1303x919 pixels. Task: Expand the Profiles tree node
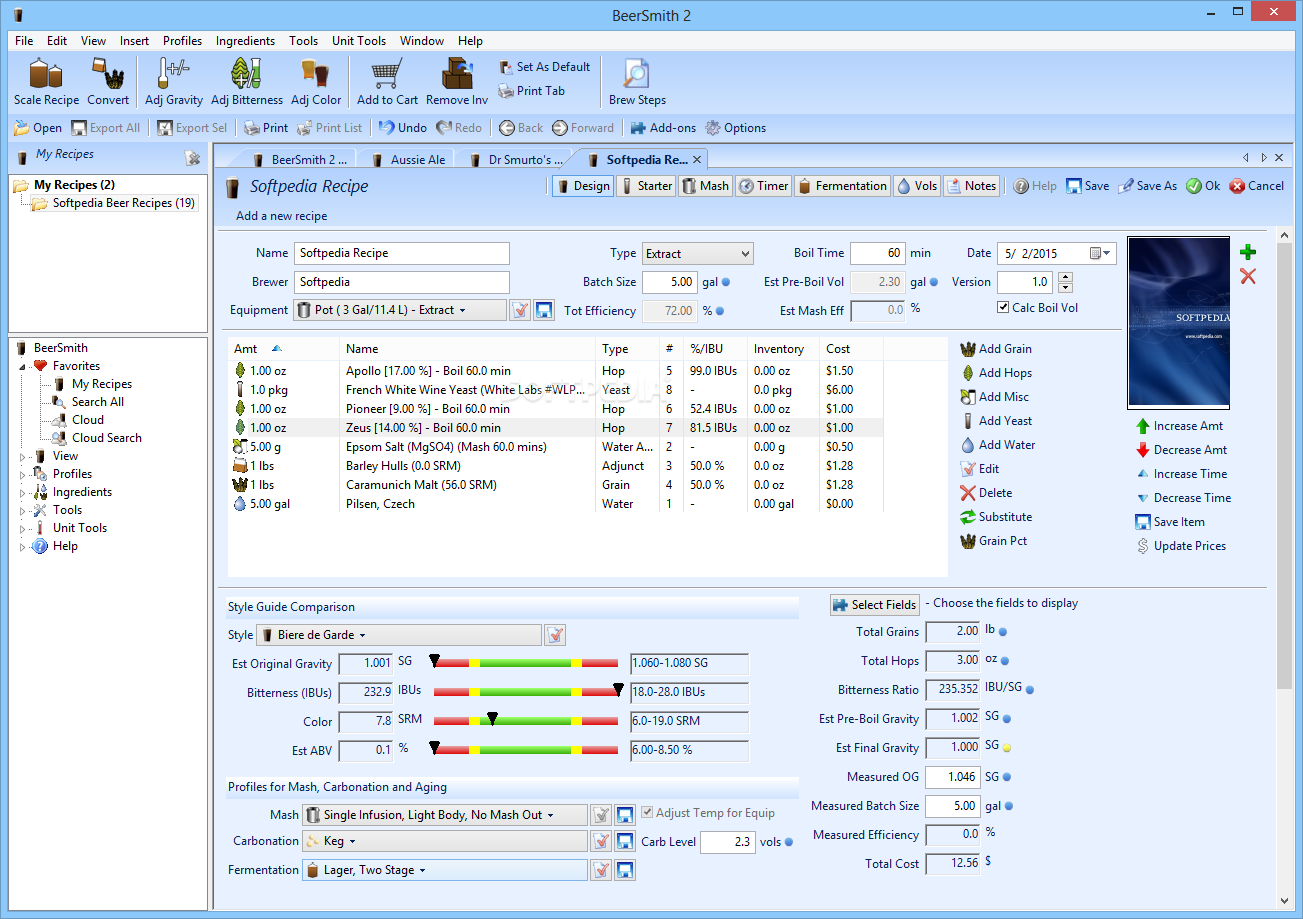coord(23,475)
